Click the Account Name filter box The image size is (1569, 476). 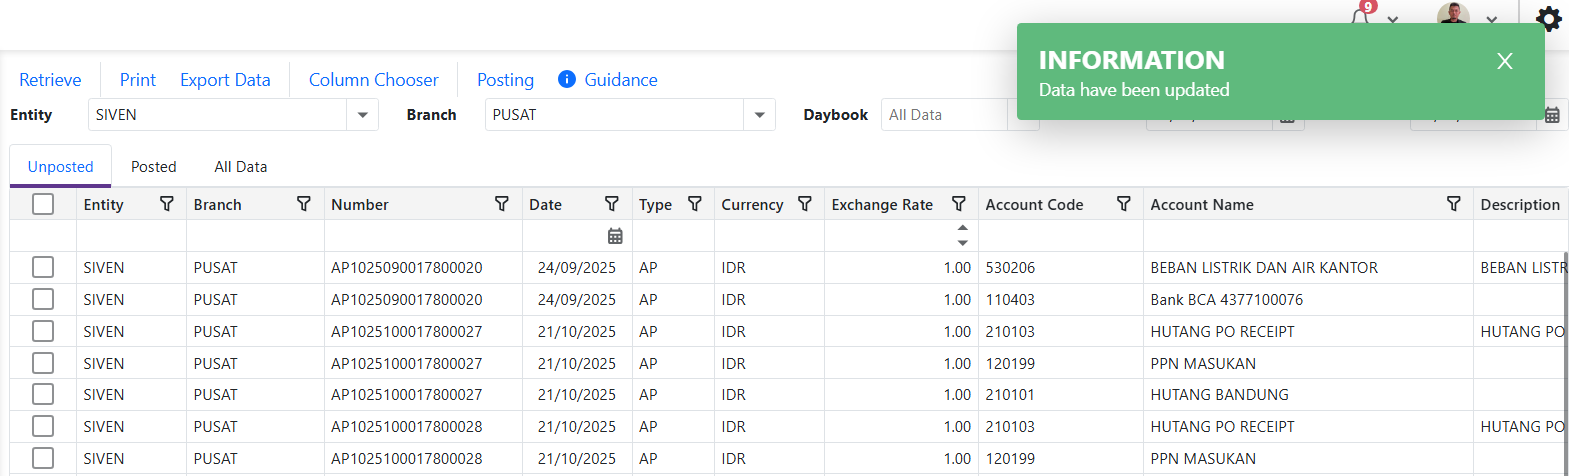(x=1308, y=236)
